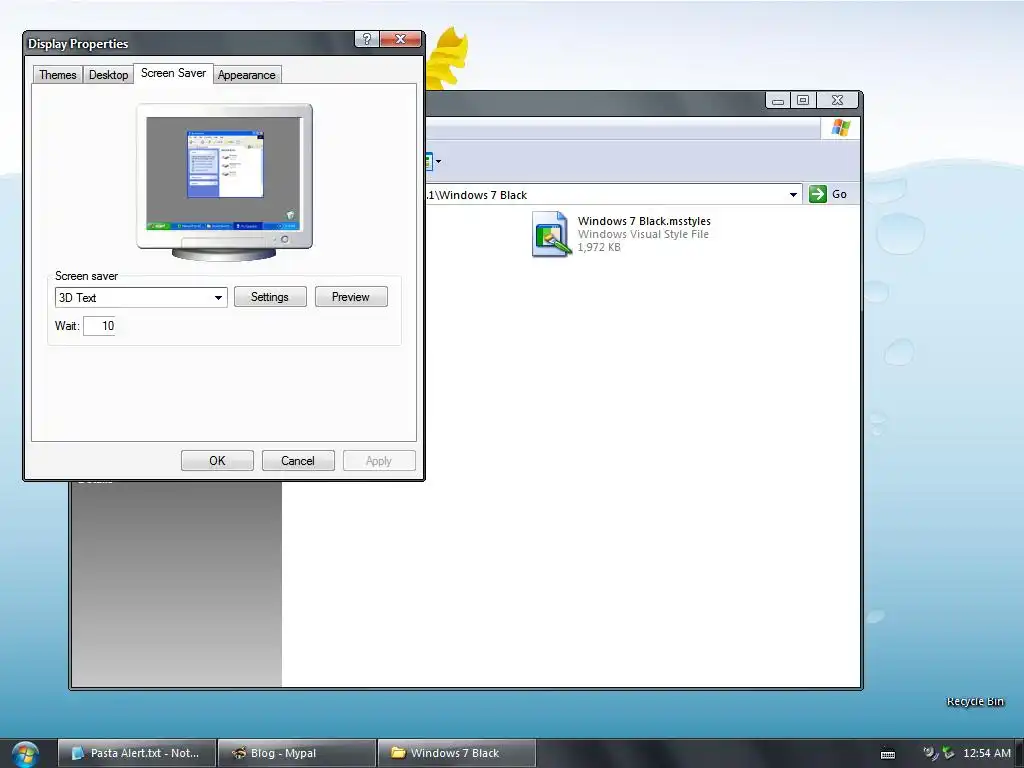This screenshot has height=768, width=1024.
Task: Switch to Blog - Mypal taskbar button
Action: pyautogui.click(x=297, y=753)
